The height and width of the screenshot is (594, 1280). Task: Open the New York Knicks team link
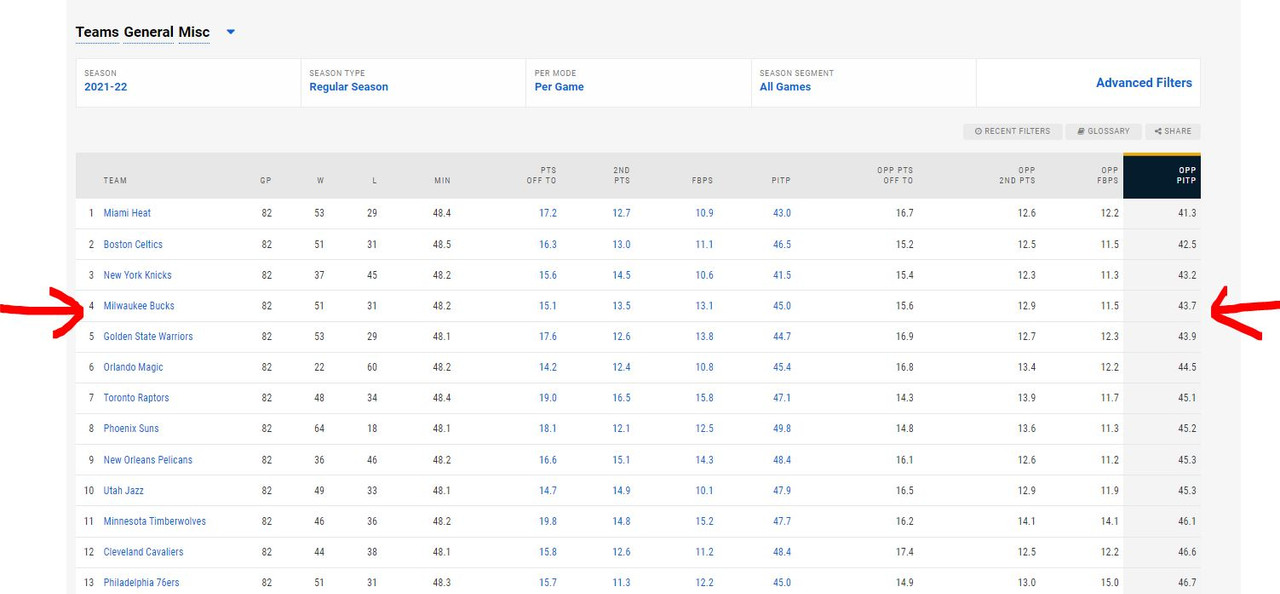coord(138,275)
